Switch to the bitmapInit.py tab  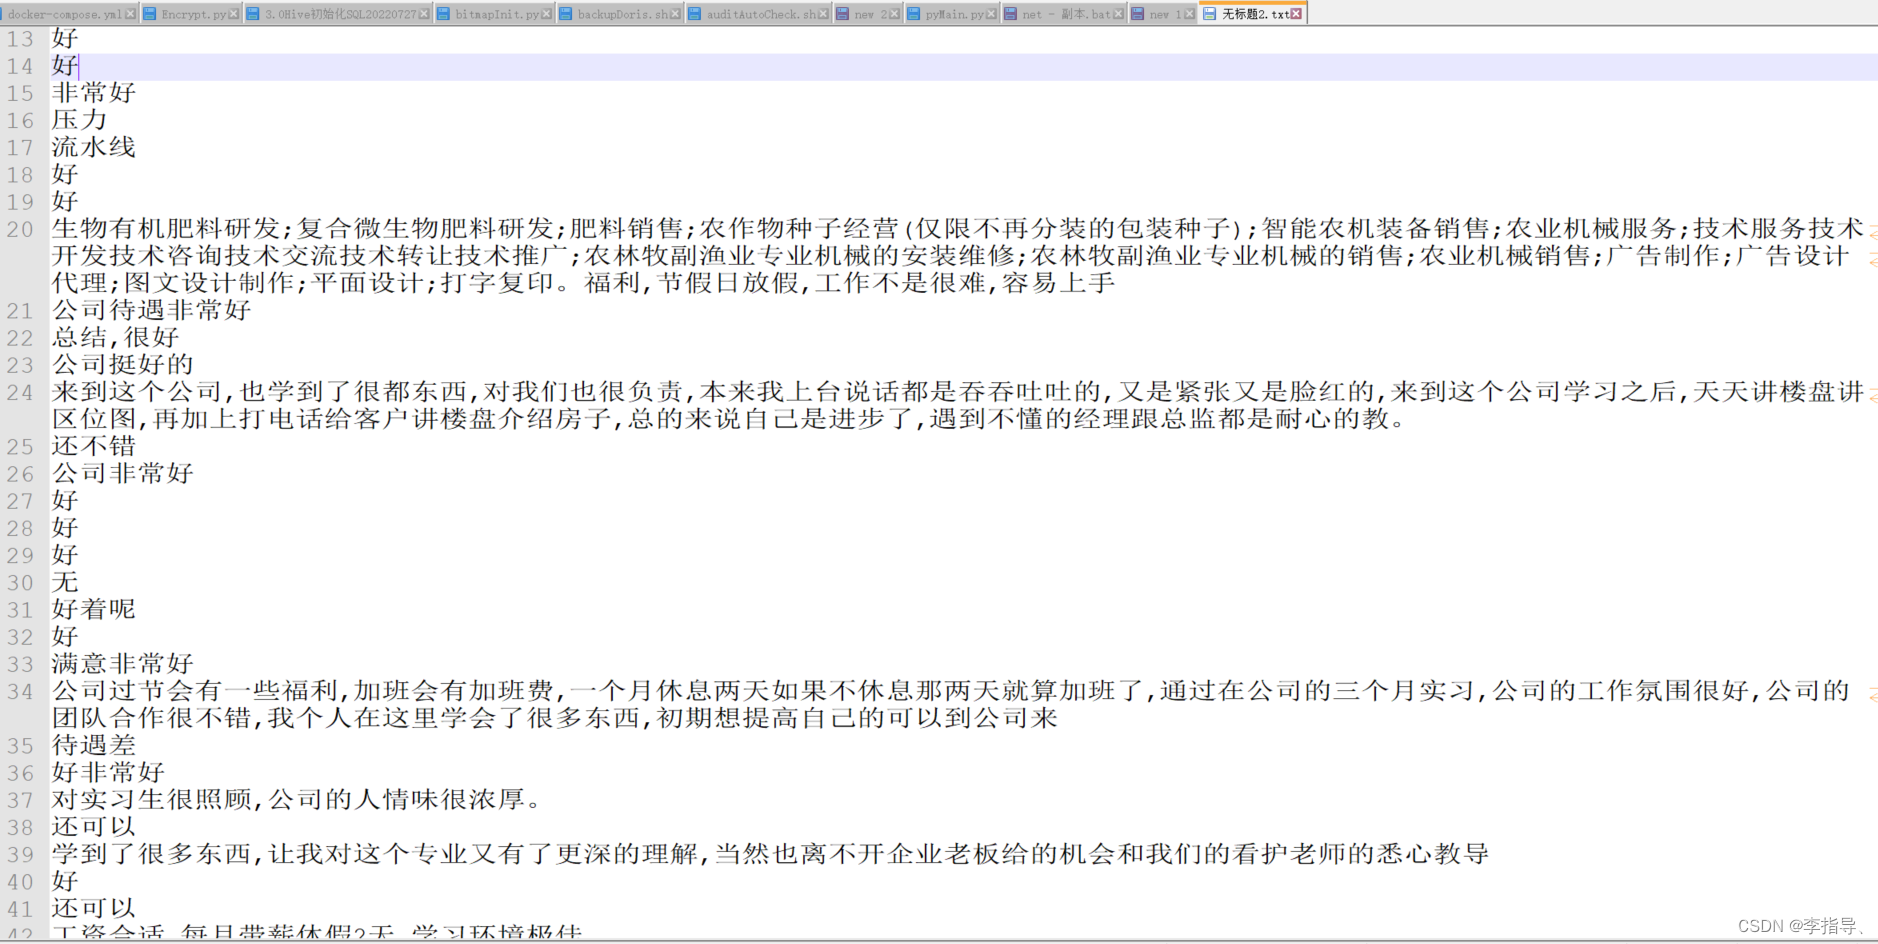click(496, 14)
